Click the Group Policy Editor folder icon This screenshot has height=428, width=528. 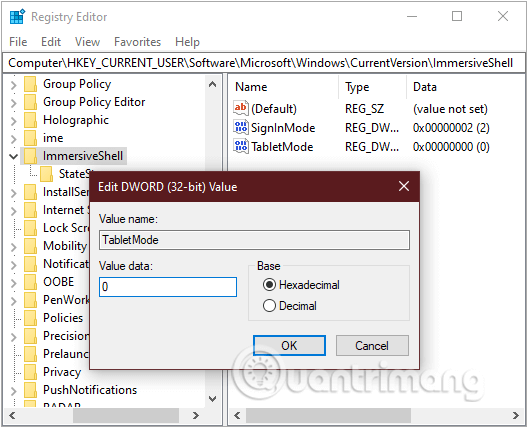30,102
